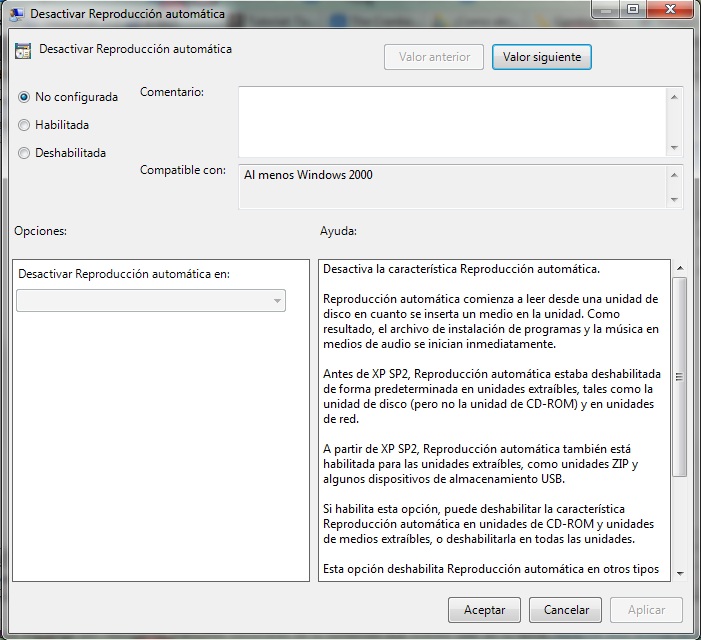
Task: Select the Habilitada radio button
Action: [x=24, y=125]
